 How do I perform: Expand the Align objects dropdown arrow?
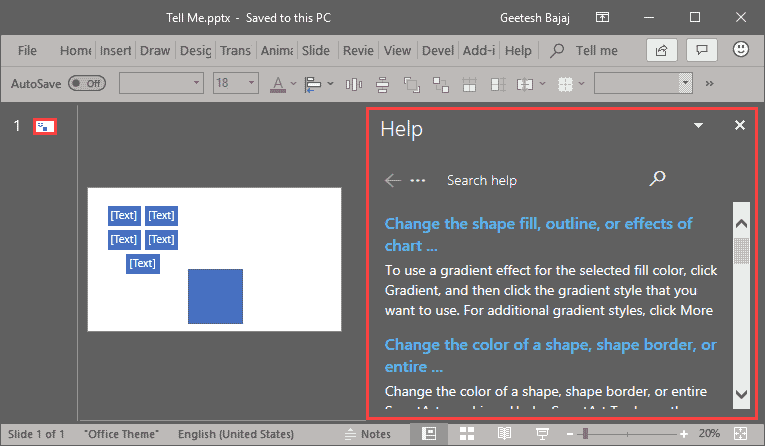(x=330, y=84)
